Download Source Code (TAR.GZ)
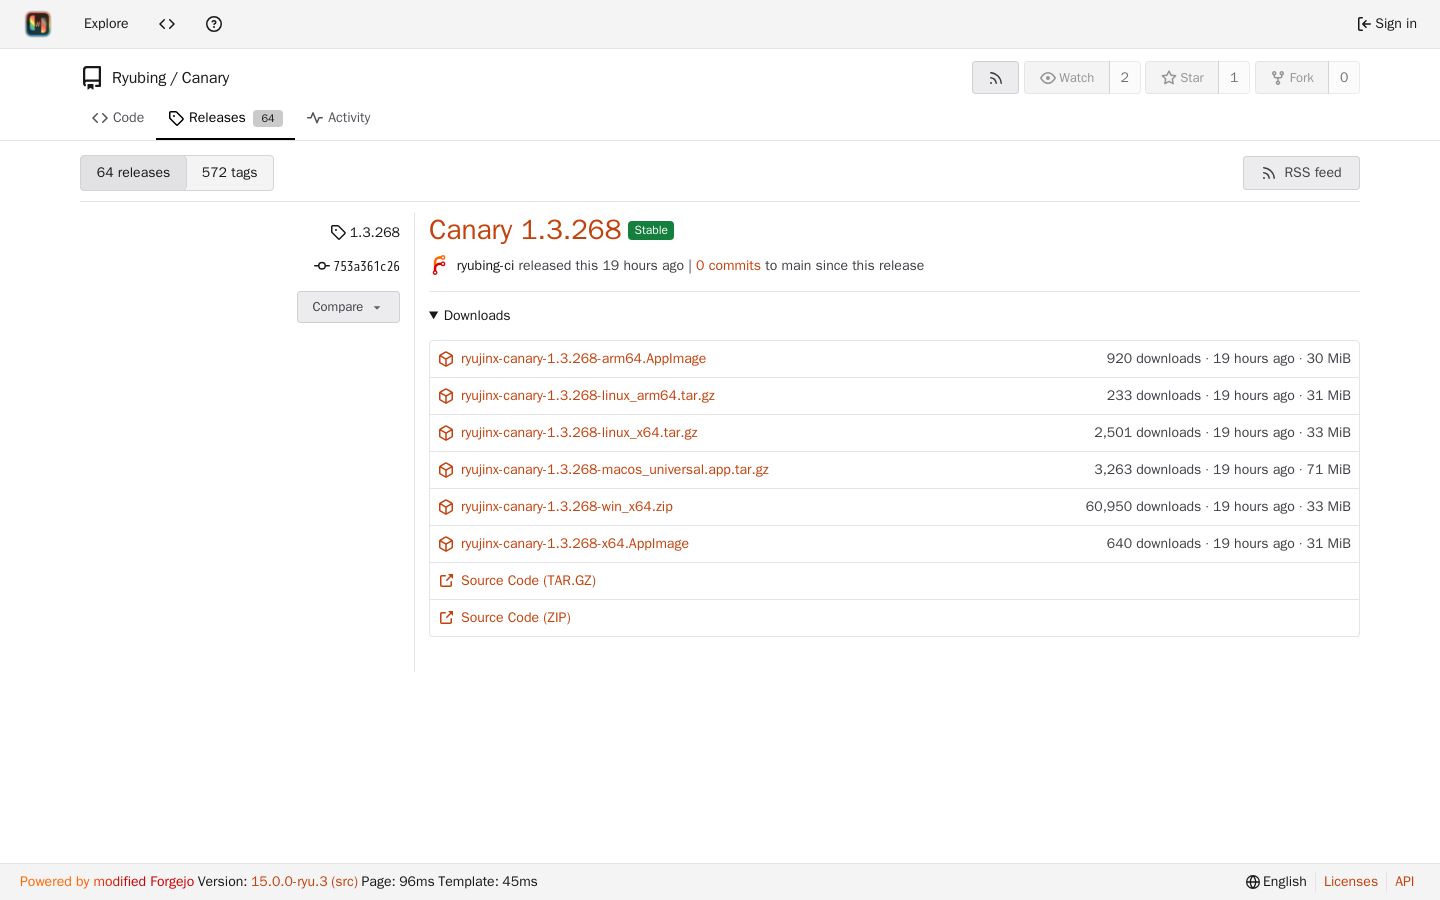 528,581
